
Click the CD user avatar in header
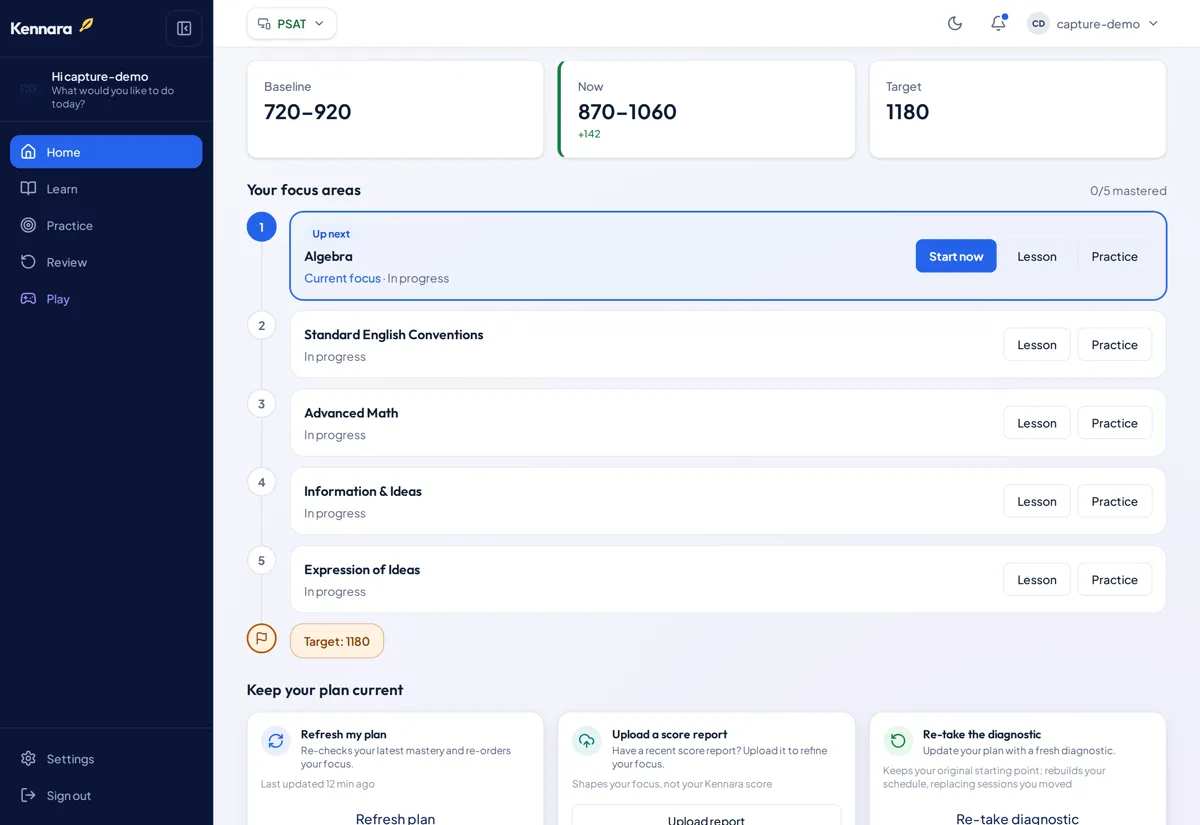1038,23
